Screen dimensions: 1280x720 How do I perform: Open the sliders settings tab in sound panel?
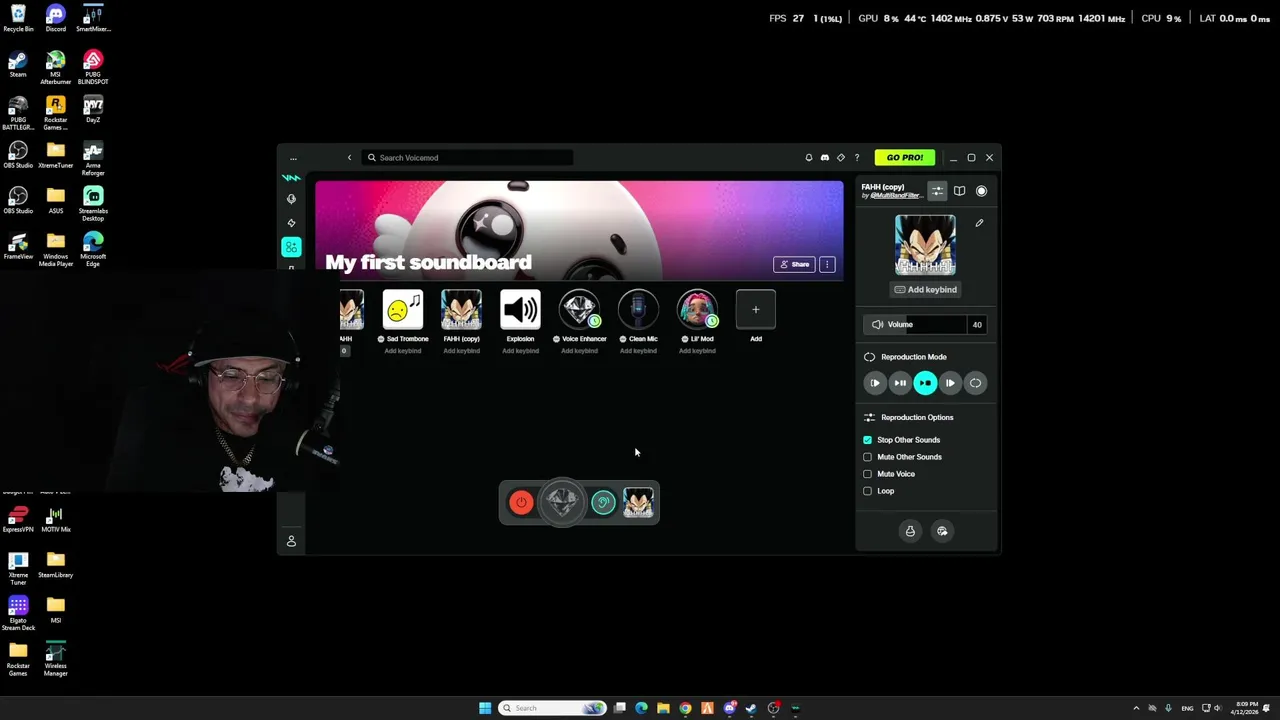tap(937, 191)
